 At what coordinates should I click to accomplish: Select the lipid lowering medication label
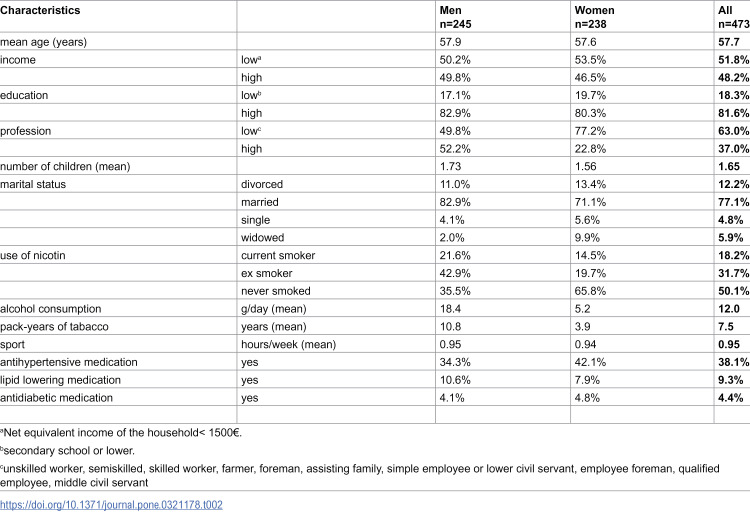tap(60, 380)
